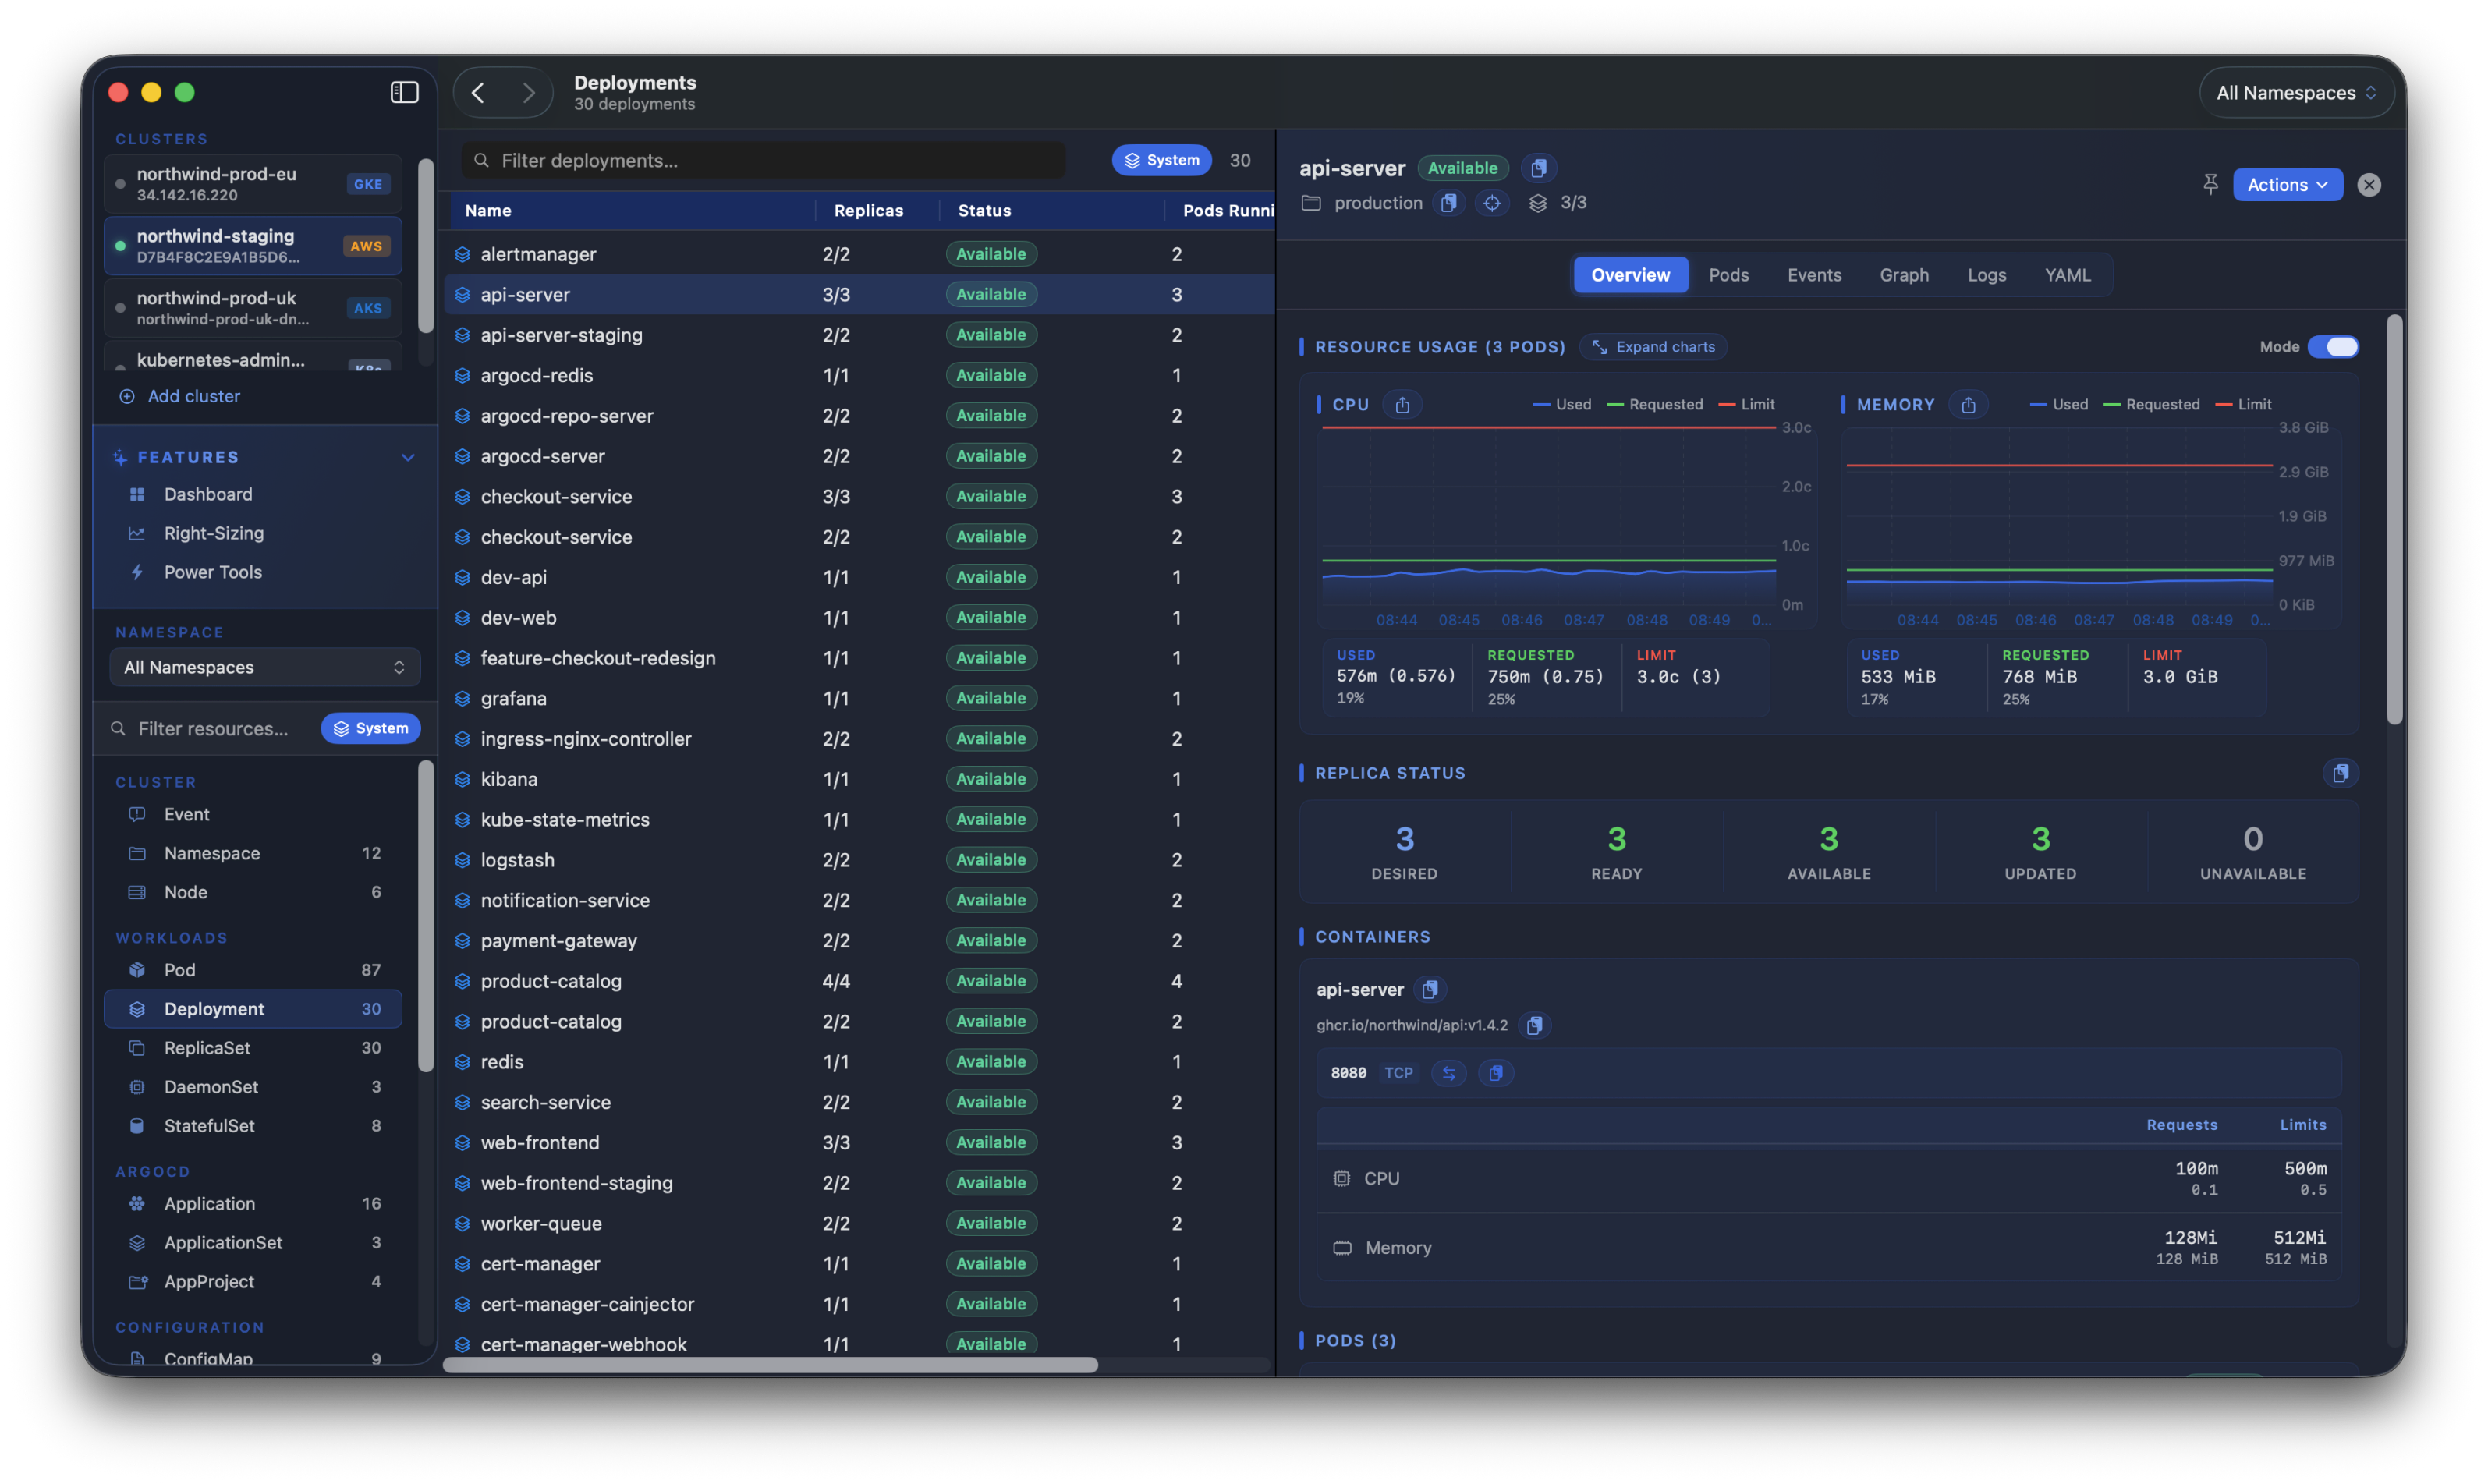Copy the ghcr.io image path
Screen dimensions: 2488x1484
(x=1534, y=1025)
